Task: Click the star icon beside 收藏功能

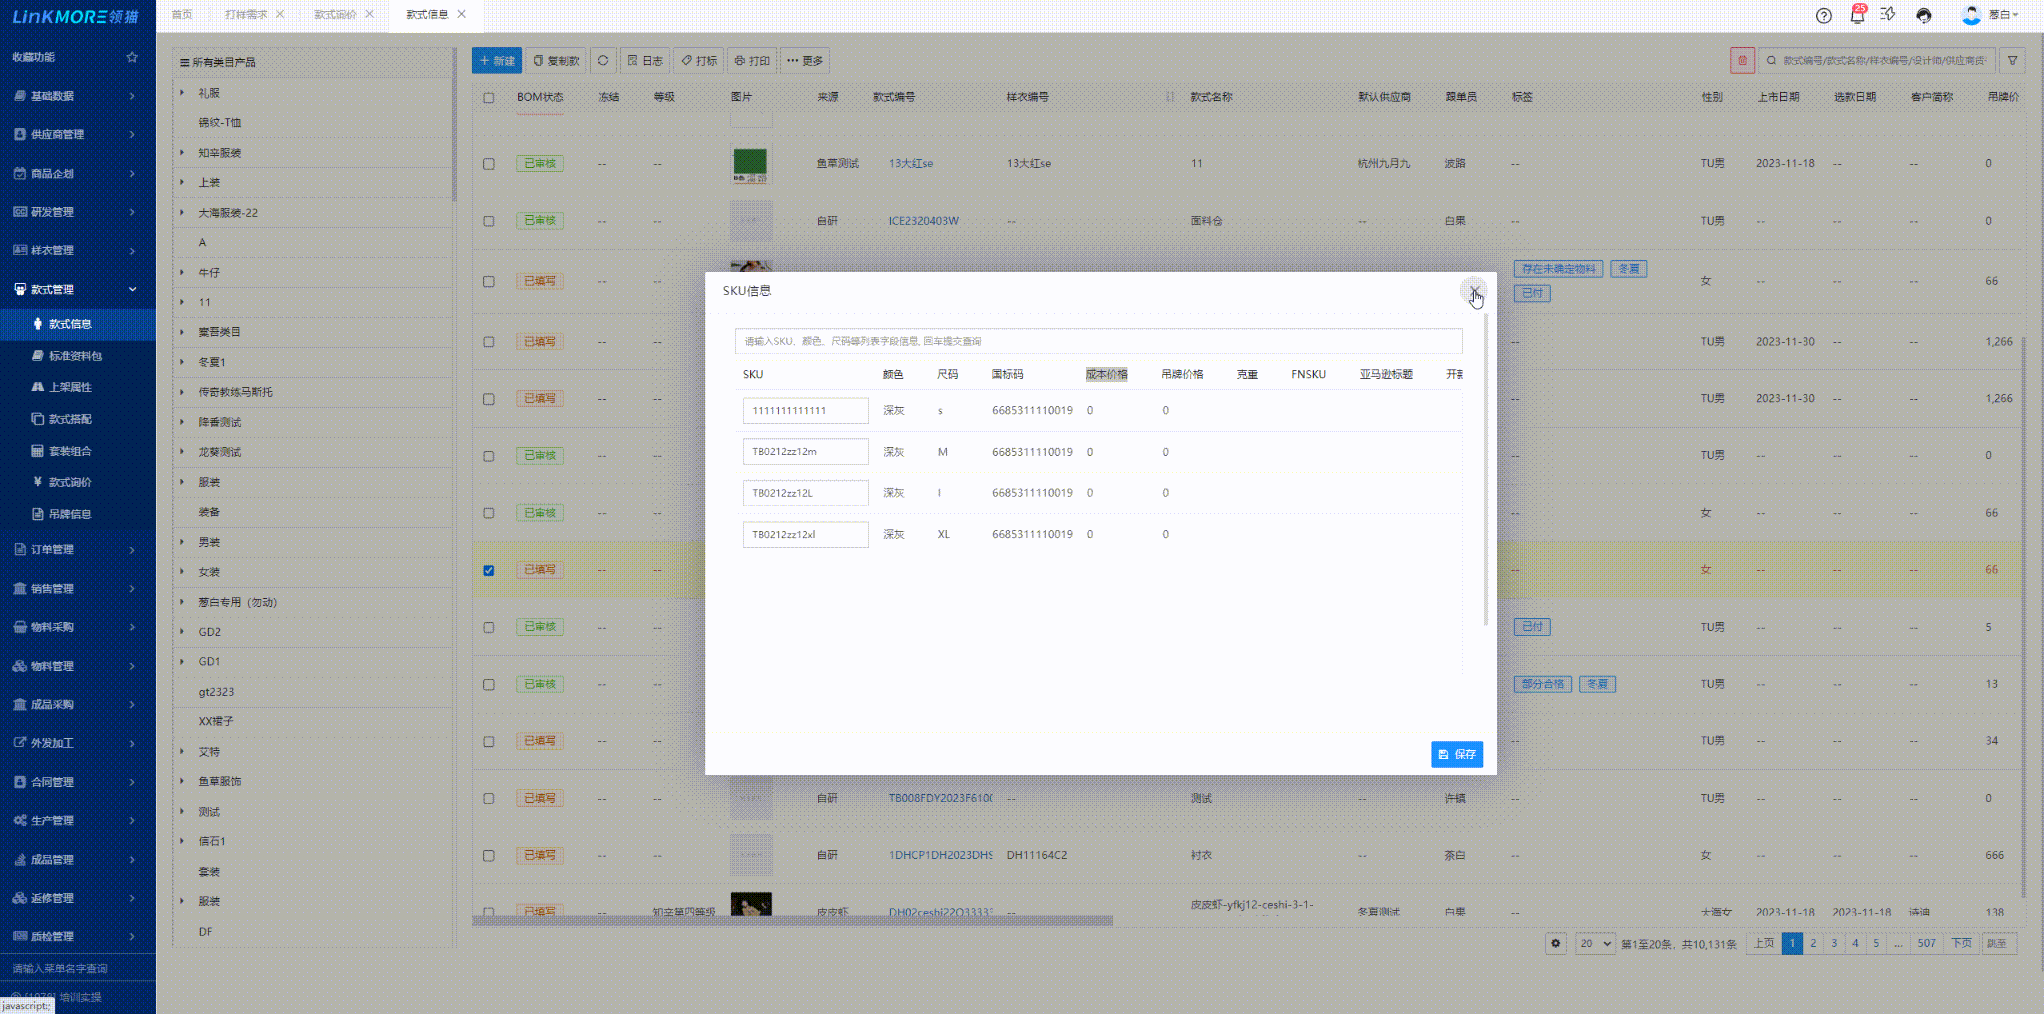Action: point(132,57)
